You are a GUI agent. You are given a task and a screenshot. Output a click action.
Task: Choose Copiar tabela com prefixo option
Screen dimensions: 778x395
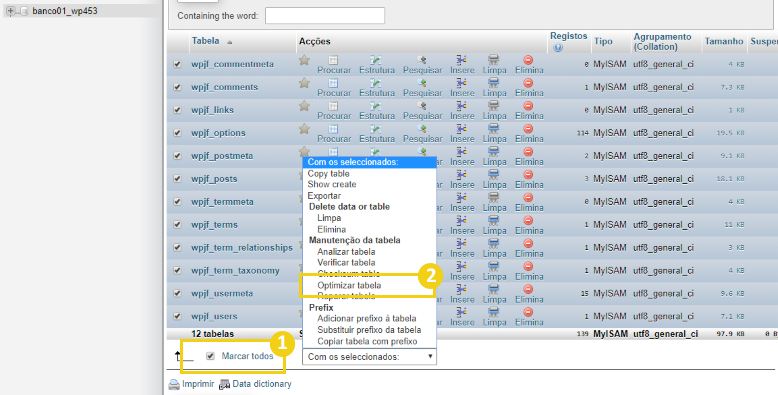coord(367,341)
